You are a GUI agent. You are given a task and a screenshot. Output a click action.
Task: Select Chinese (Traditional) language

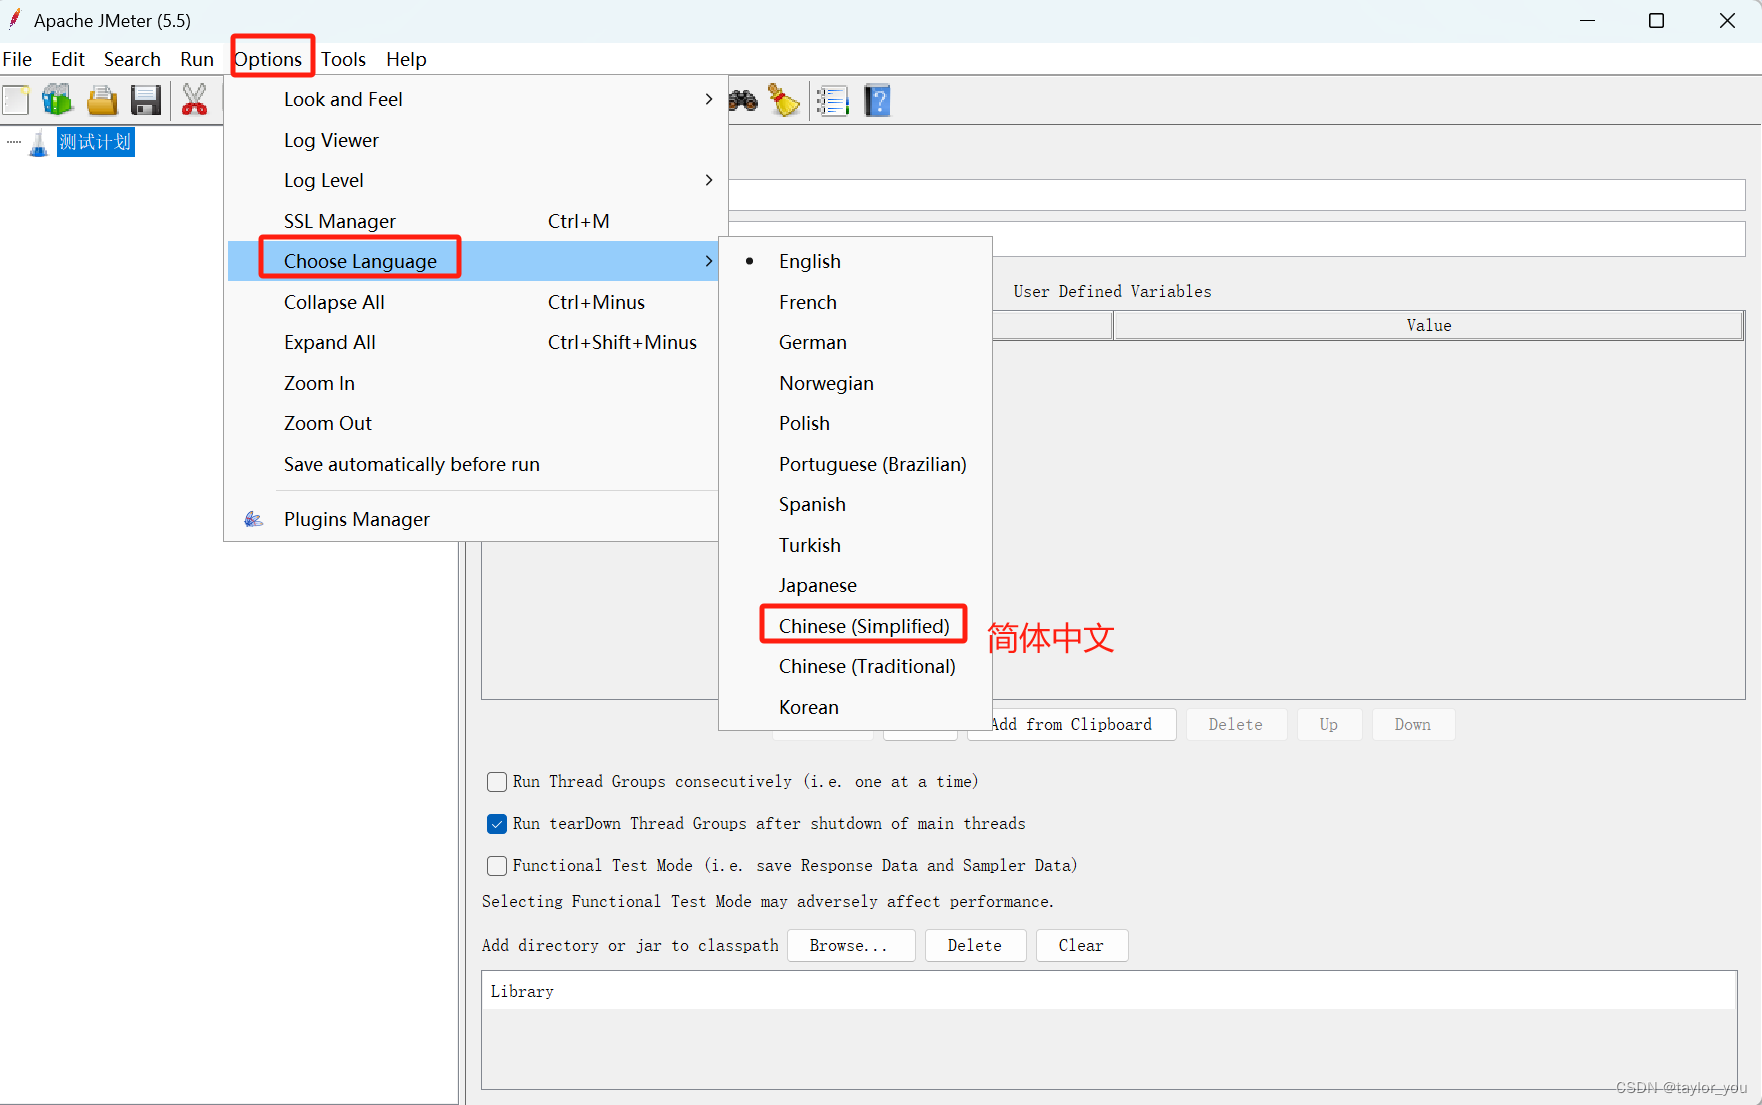click(x=867, y=666)
